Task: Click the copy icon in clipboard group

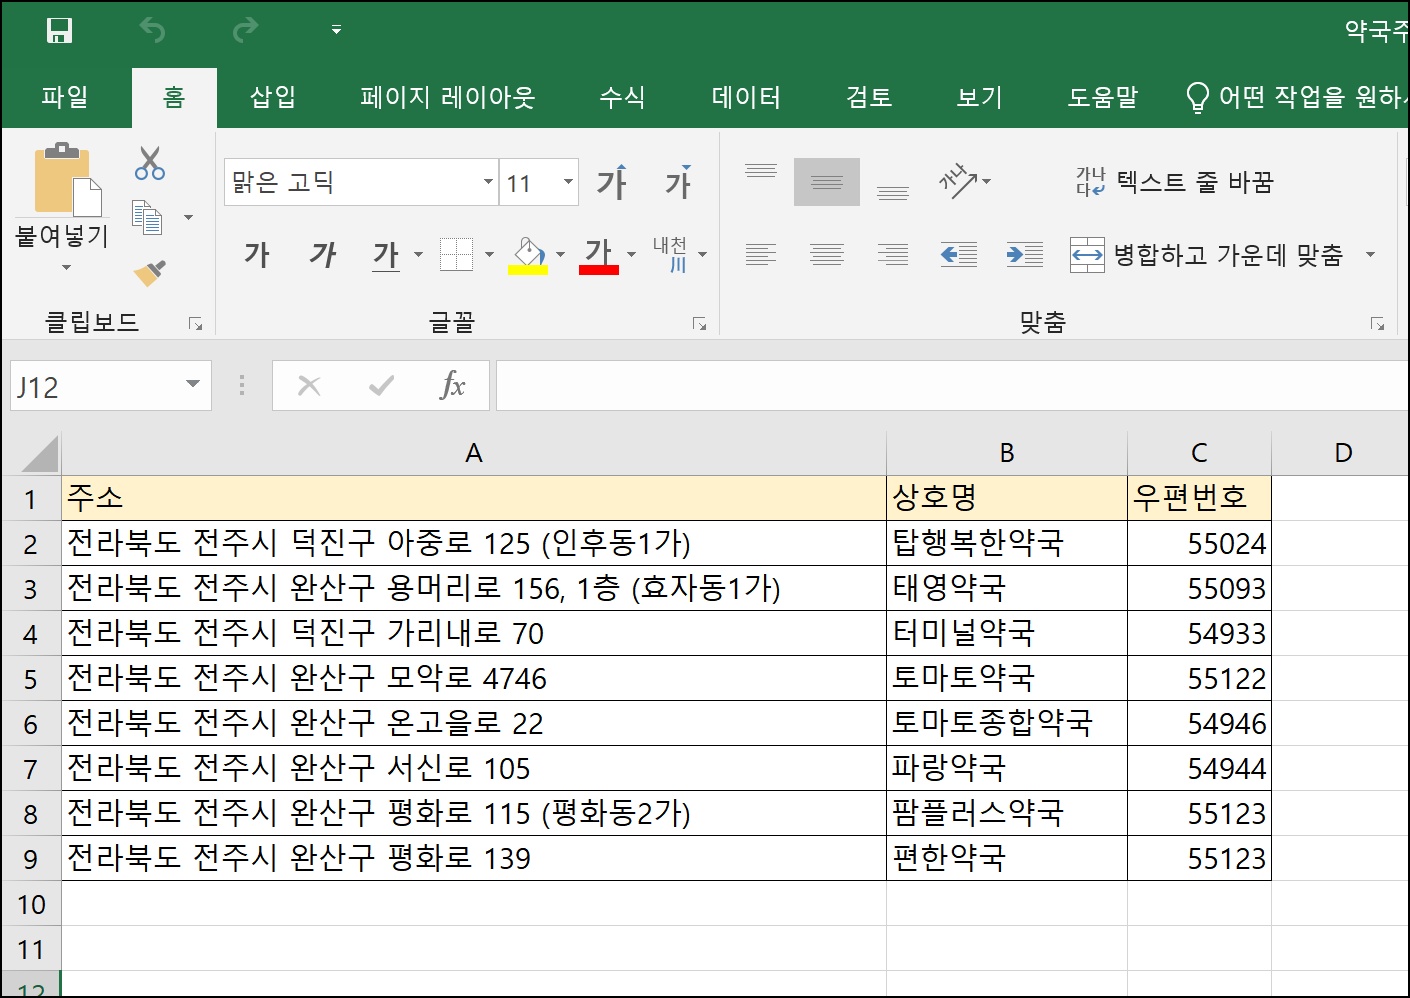Action: pyautogui.click(x=149, y=217)
